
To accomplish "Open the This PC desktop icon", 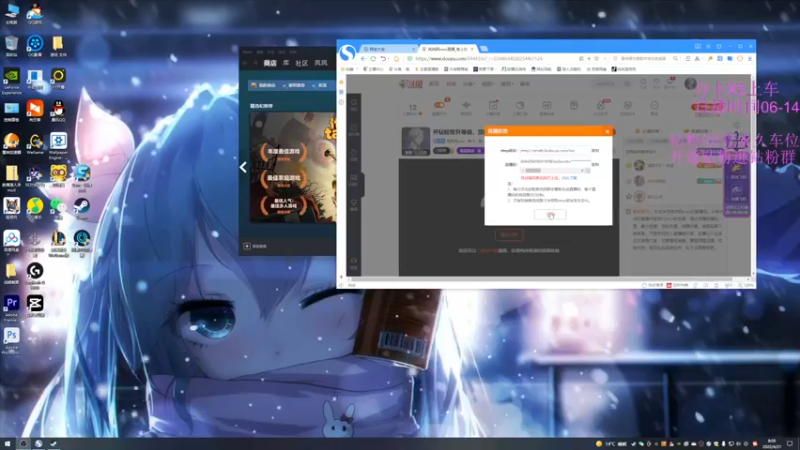I will coord(11,13).
